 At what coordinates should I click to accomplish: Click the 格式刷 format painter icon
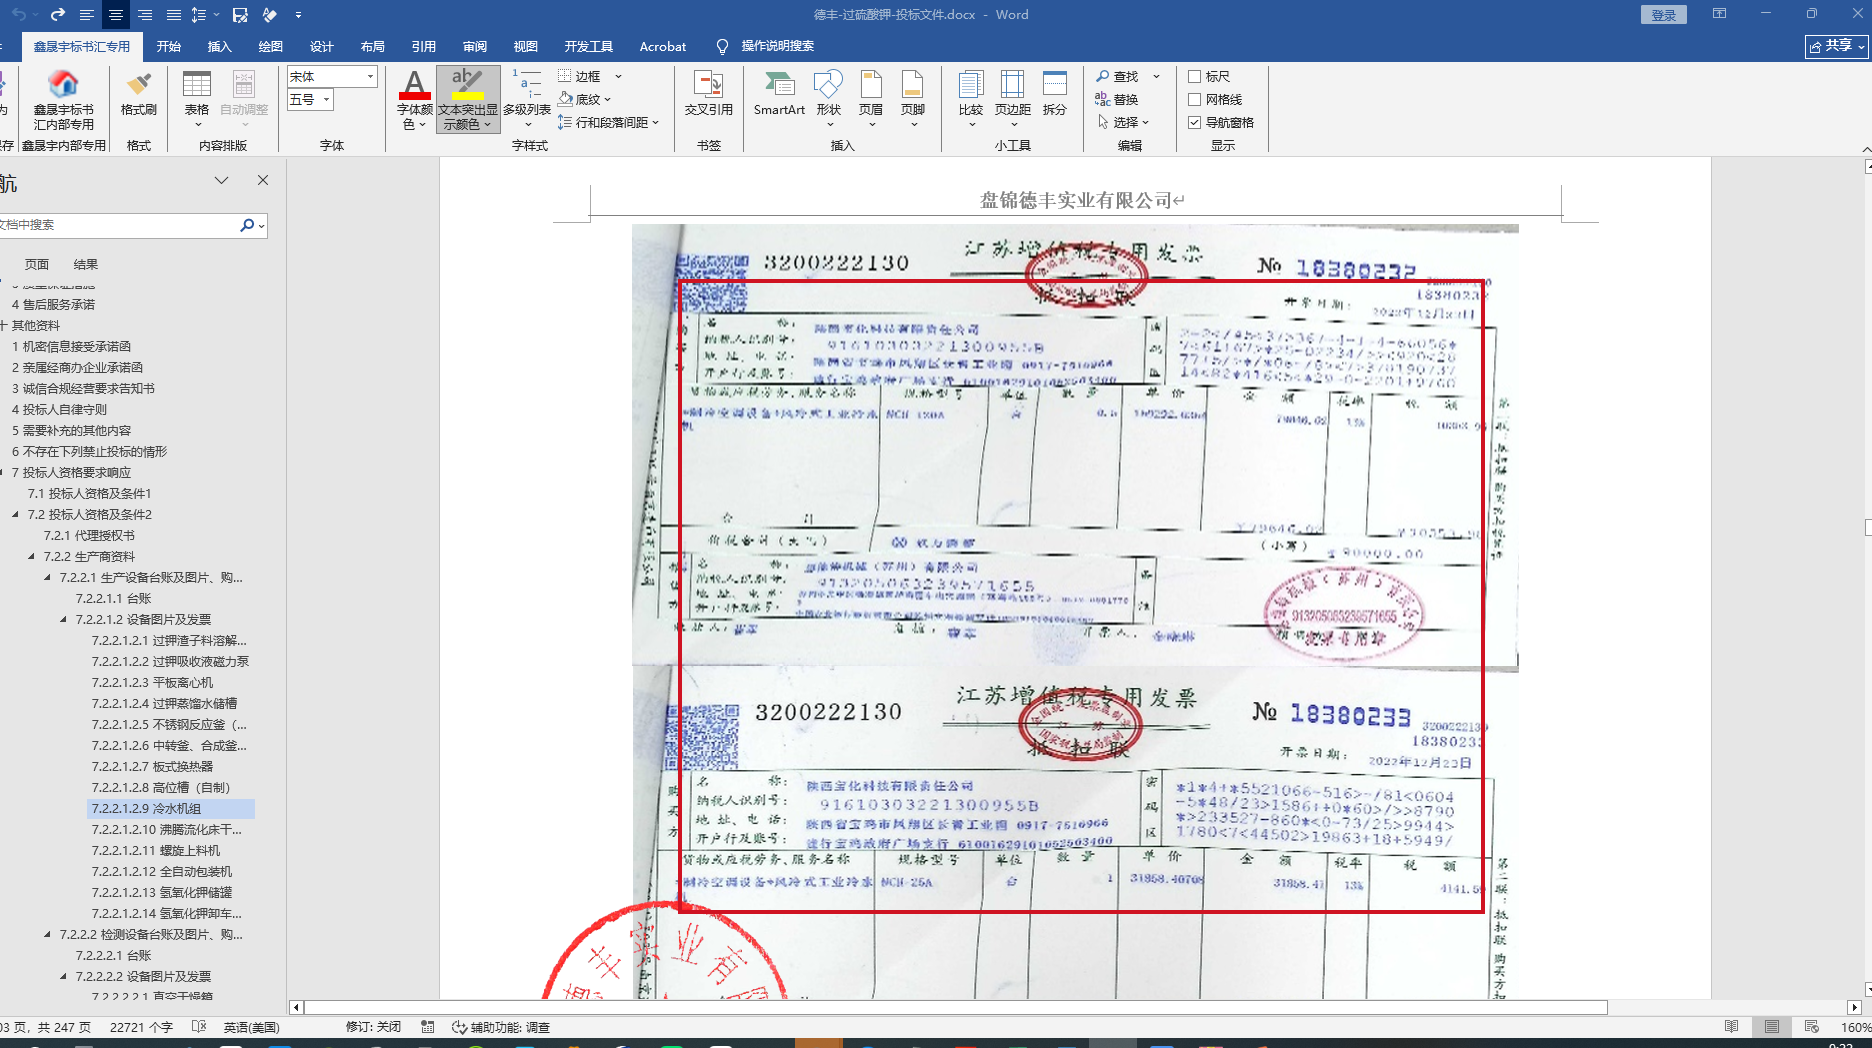[138, 93]
